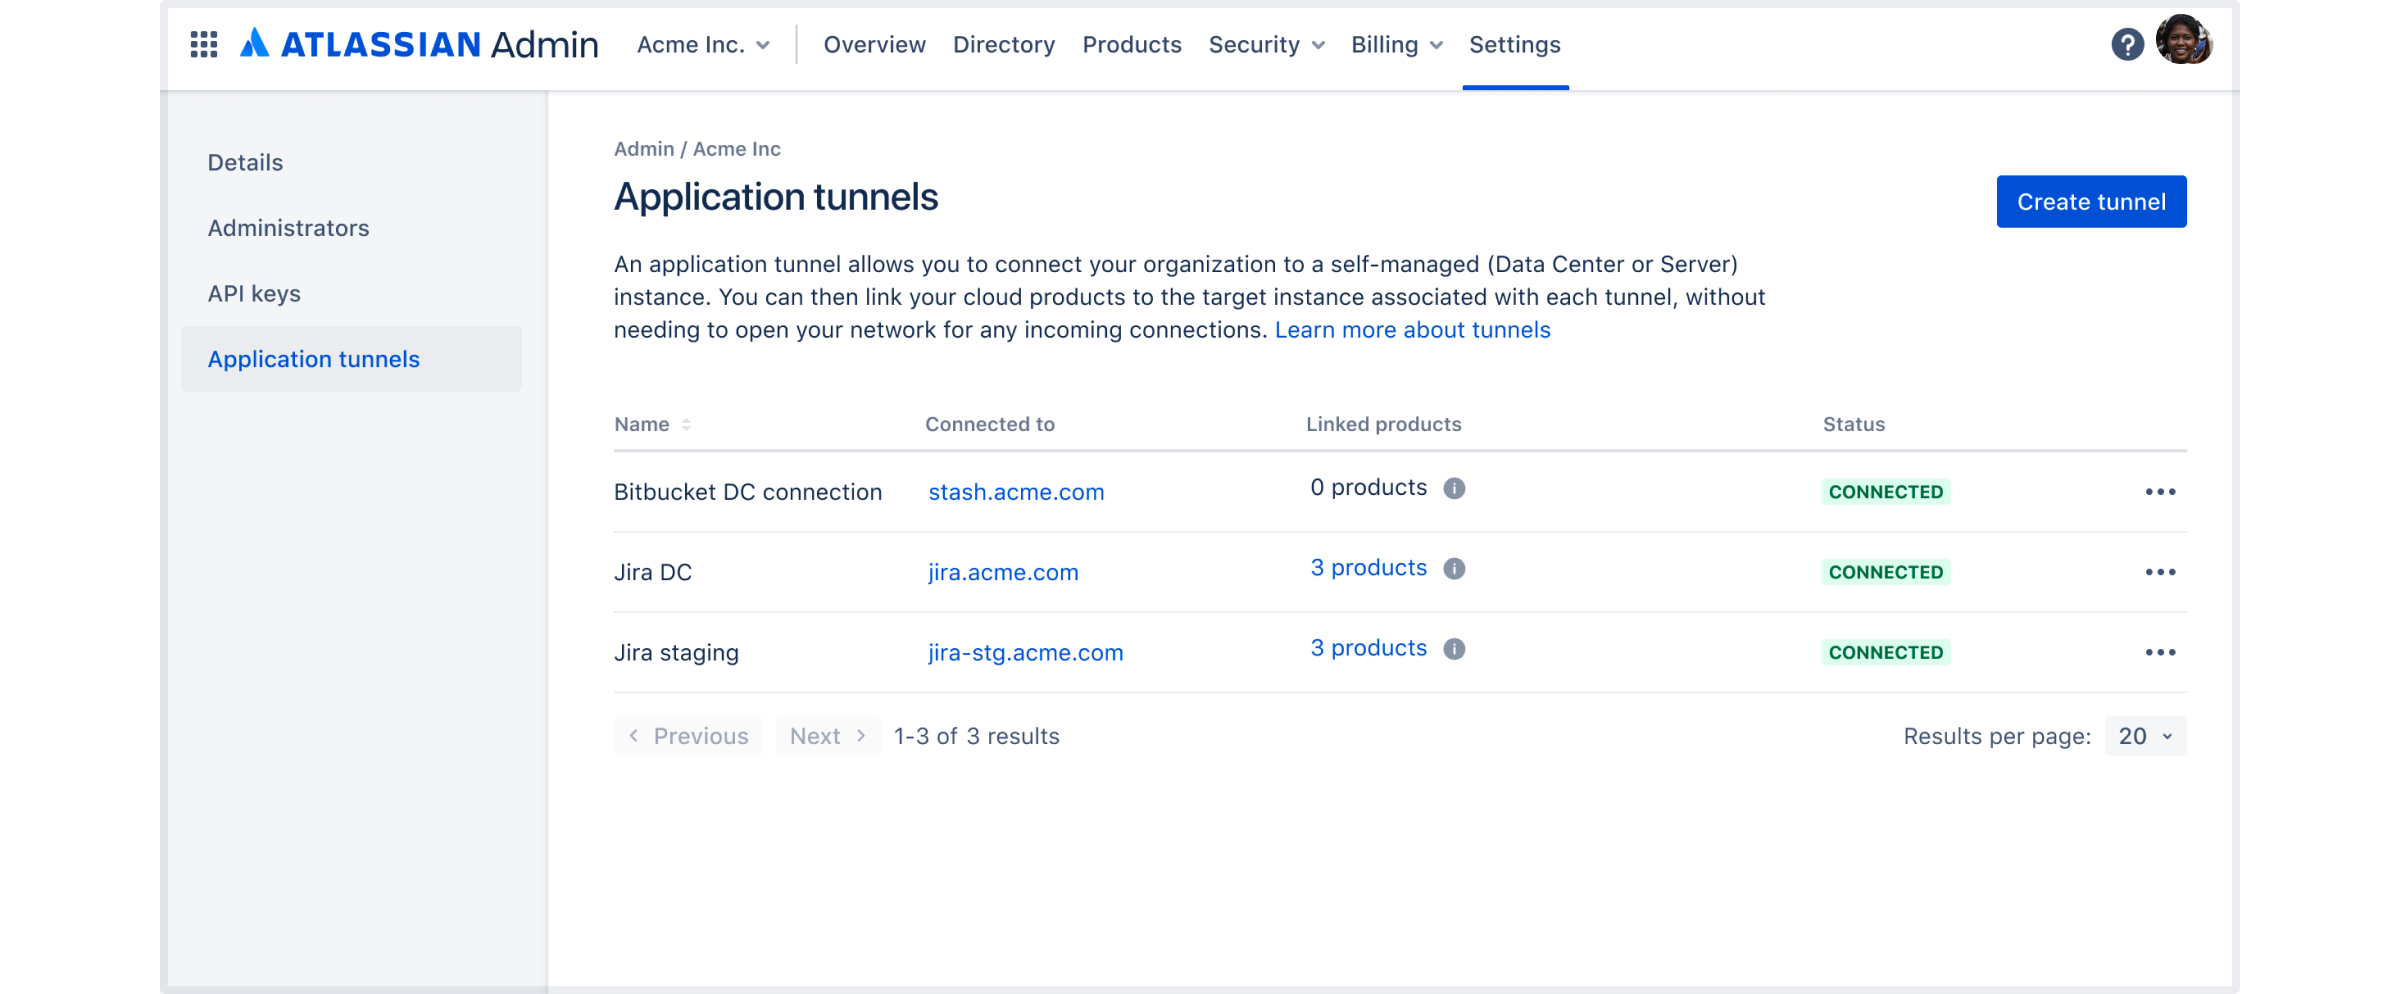Go to the Overview tab

(x=874, y=45)
